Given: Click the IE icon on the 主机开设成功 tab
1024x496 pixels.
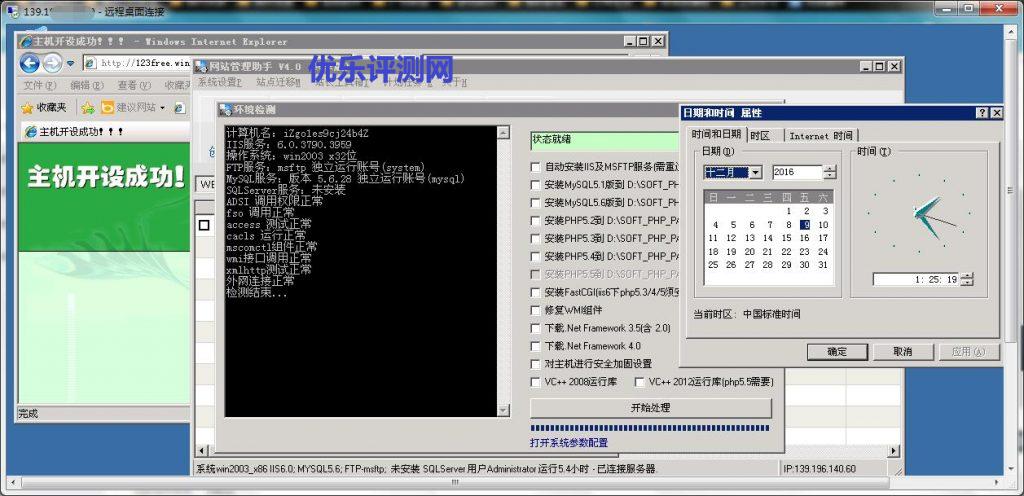Looking at the screenshot, I should [x=31, y=132].
